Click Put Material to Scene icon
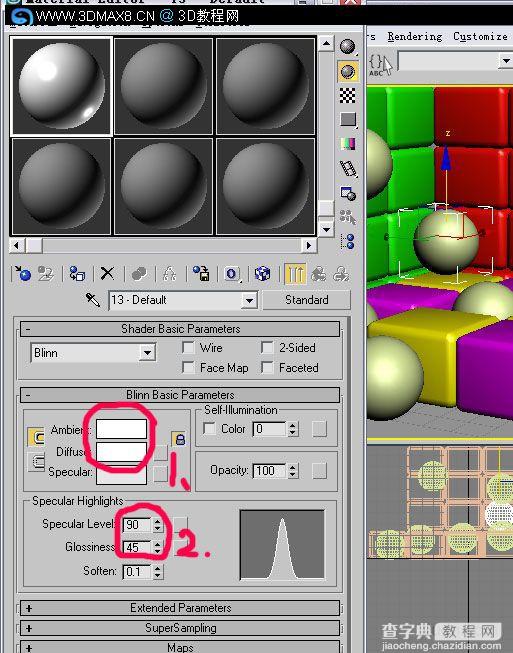The height and width of the screenshot is (653, 513). coord(45,274)
